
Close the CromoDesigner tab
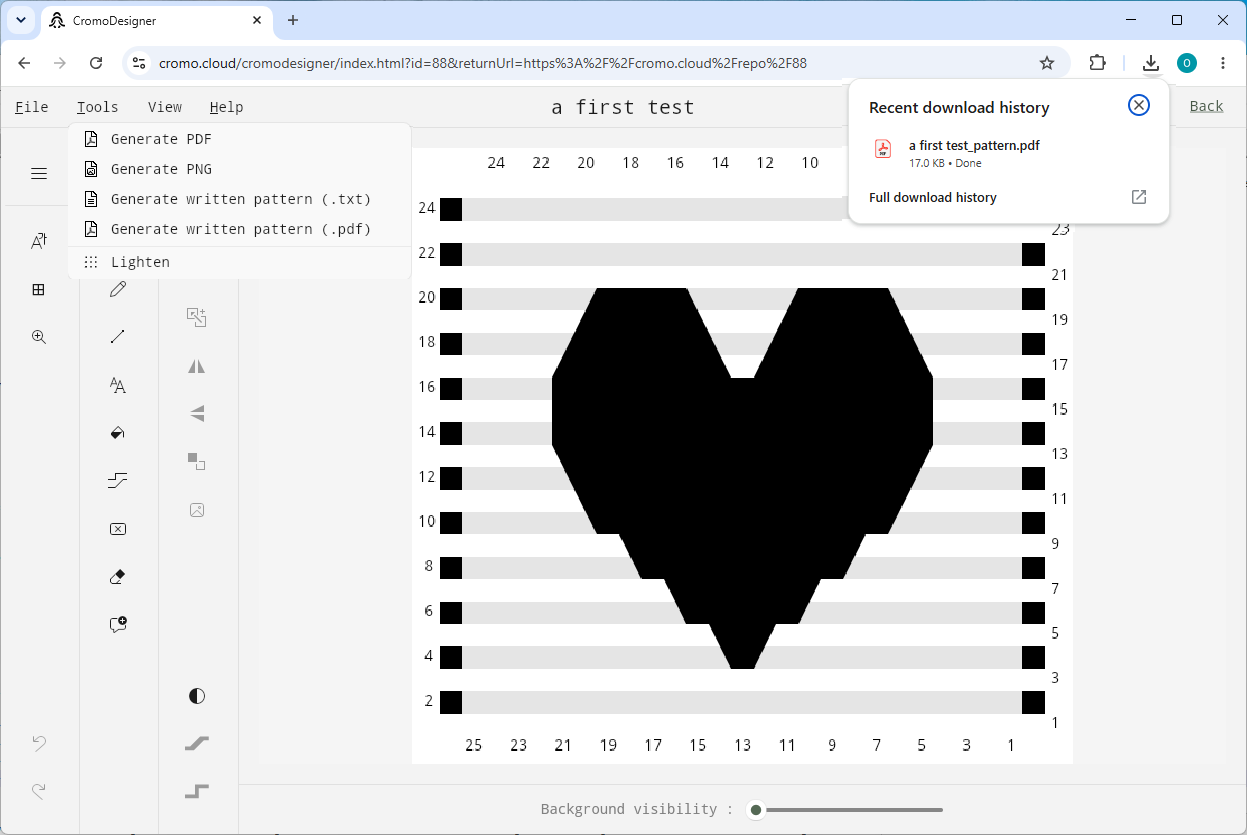(x=257, y=20)
